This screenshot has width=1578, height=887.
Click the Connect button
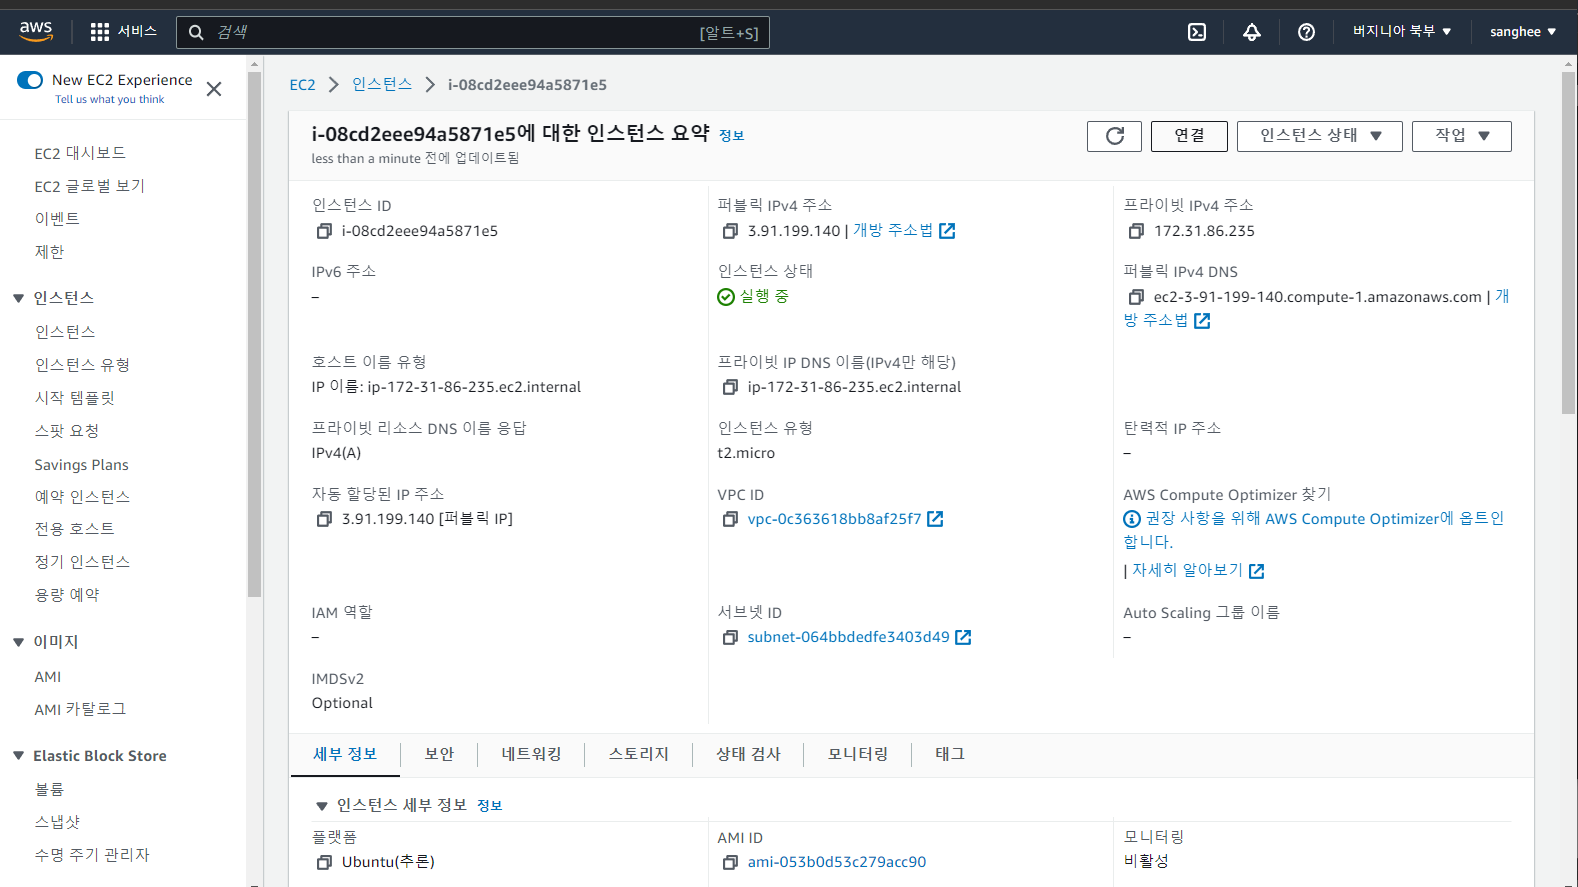coord(1189,136)
